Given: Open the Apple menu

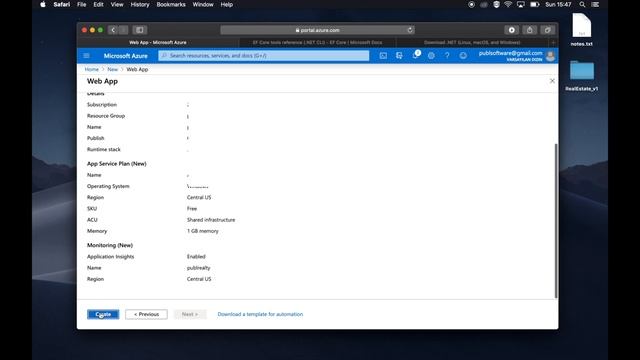Looking at the screenshot, I should pyautogui.click(x=43, y=4).
